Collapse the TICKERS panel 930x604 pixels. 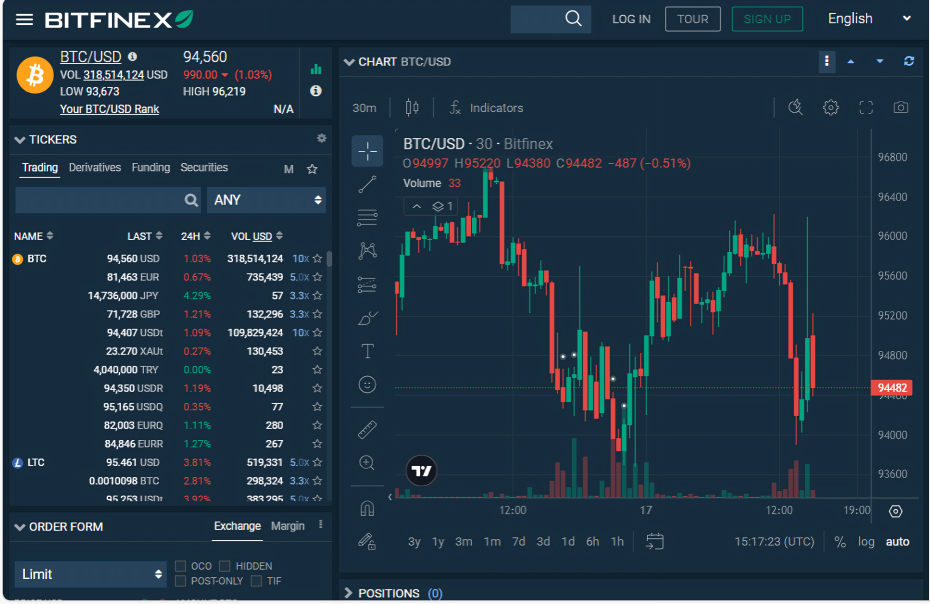coord(20,140)
